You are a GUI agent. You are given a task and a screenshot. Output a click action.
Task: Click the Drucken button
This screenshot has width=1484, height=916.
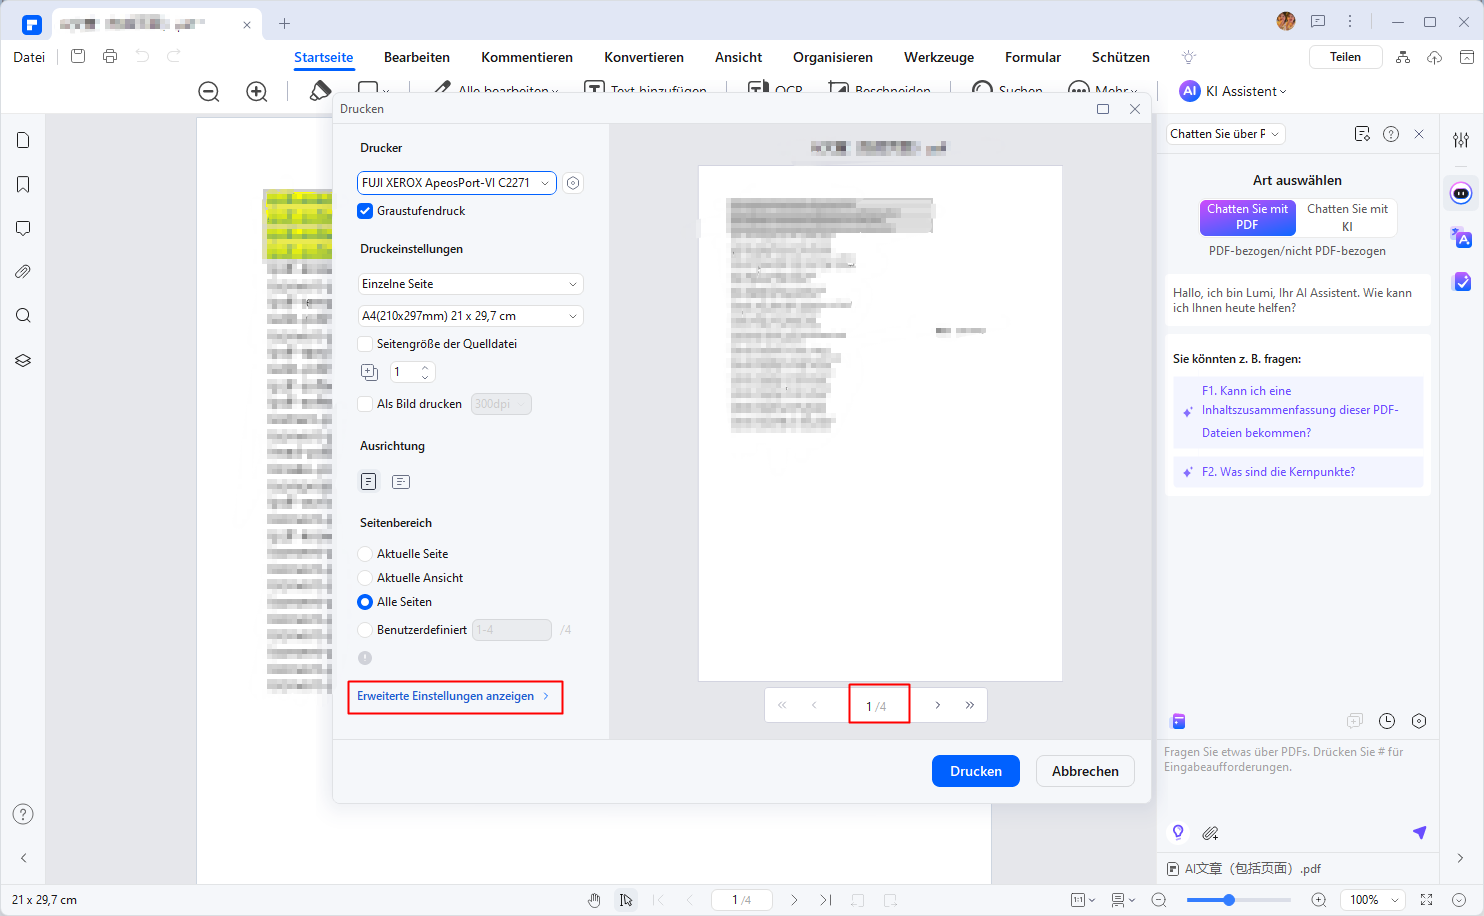(x=976, y=771)
